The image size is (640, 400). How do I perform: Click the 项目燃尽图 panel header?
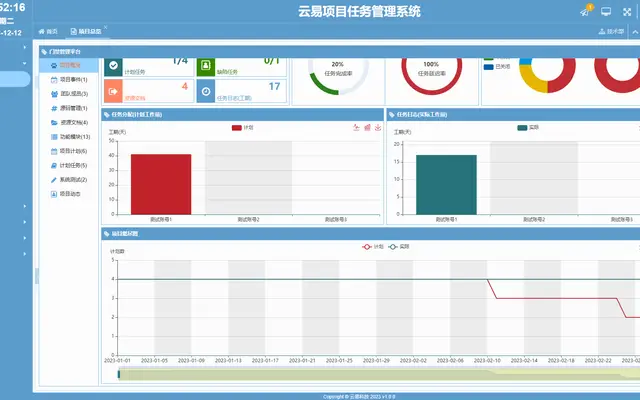coord(371,234)
